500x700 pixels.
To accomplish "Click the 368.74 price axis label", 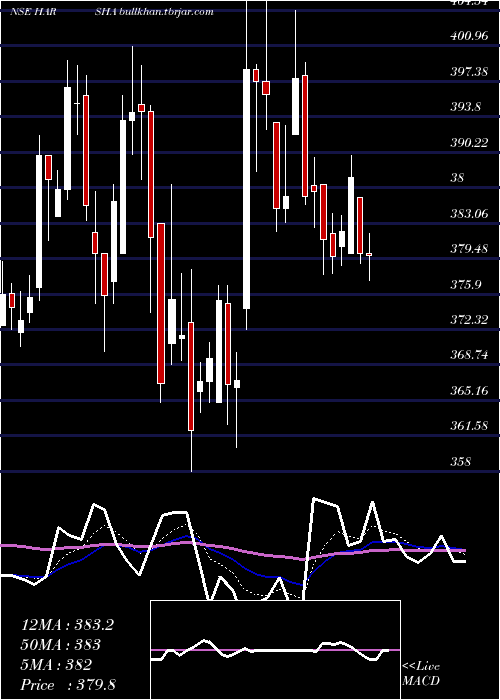I will point(469,355).
